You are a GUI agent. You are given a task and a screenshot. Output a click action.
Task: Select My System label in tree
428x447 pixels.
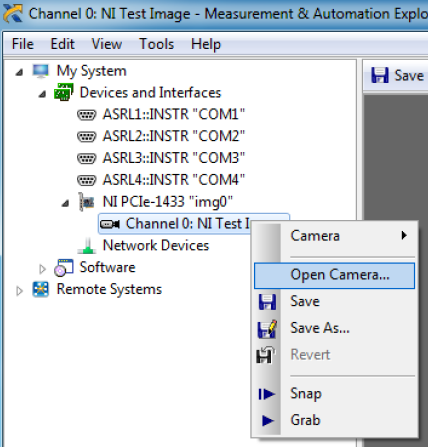pyautogui.click(x=91, y=71)
